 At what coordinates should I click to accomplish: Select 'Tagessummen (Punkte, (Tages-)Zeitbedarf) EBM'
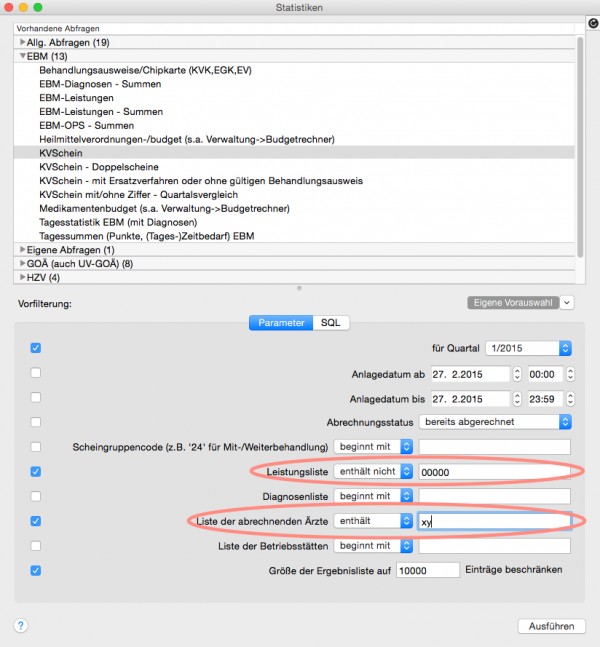(x=146, y=236)
